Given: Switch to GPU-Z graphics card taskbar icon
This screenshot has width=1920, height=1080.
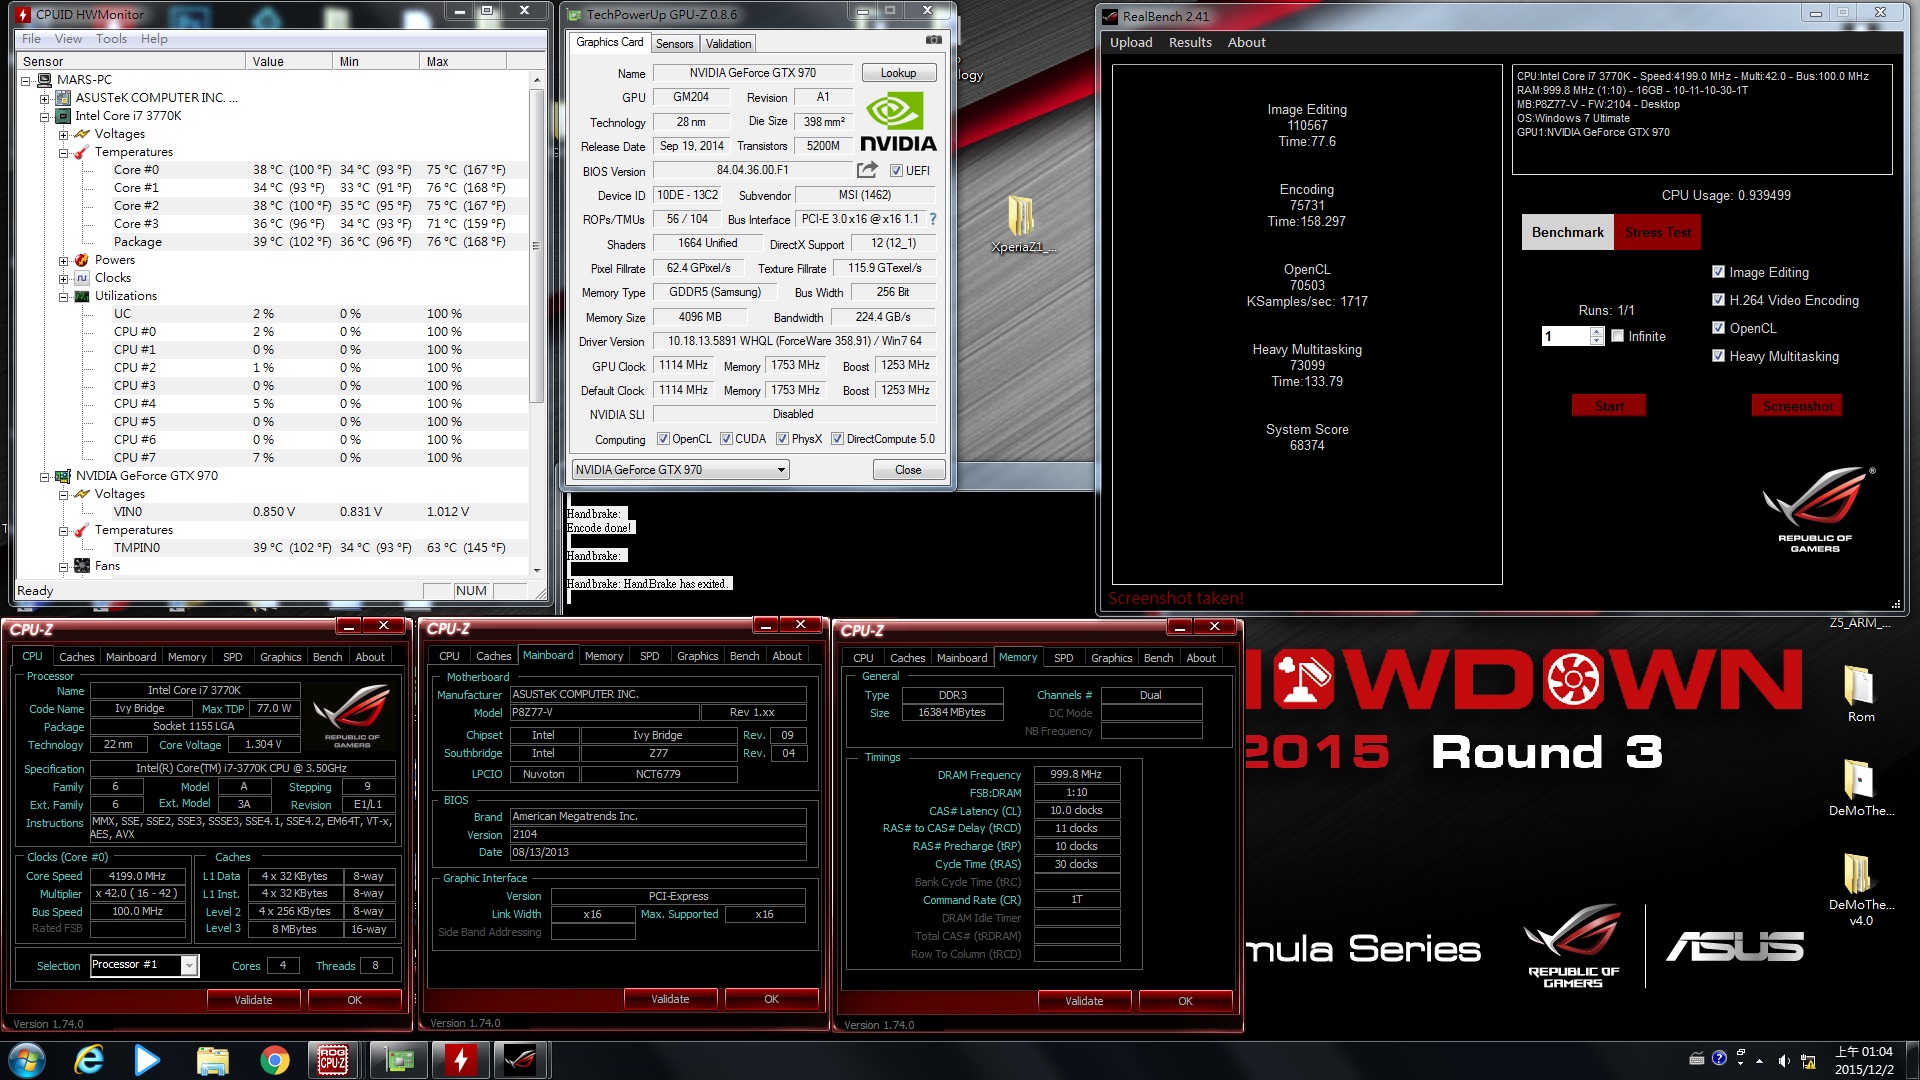Looking at the screenshot, I should [x=399, y=1060].
